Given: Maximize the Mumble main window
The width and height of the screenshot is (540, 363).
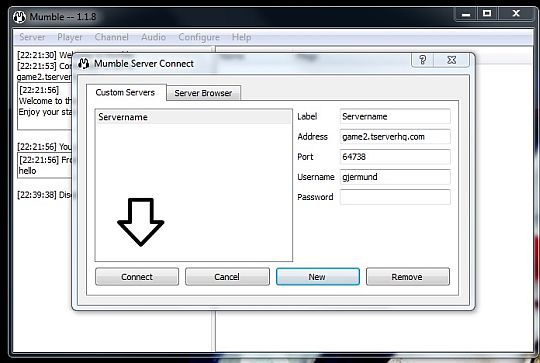Looking at the screenshot, I should click(x=487, y=14).
